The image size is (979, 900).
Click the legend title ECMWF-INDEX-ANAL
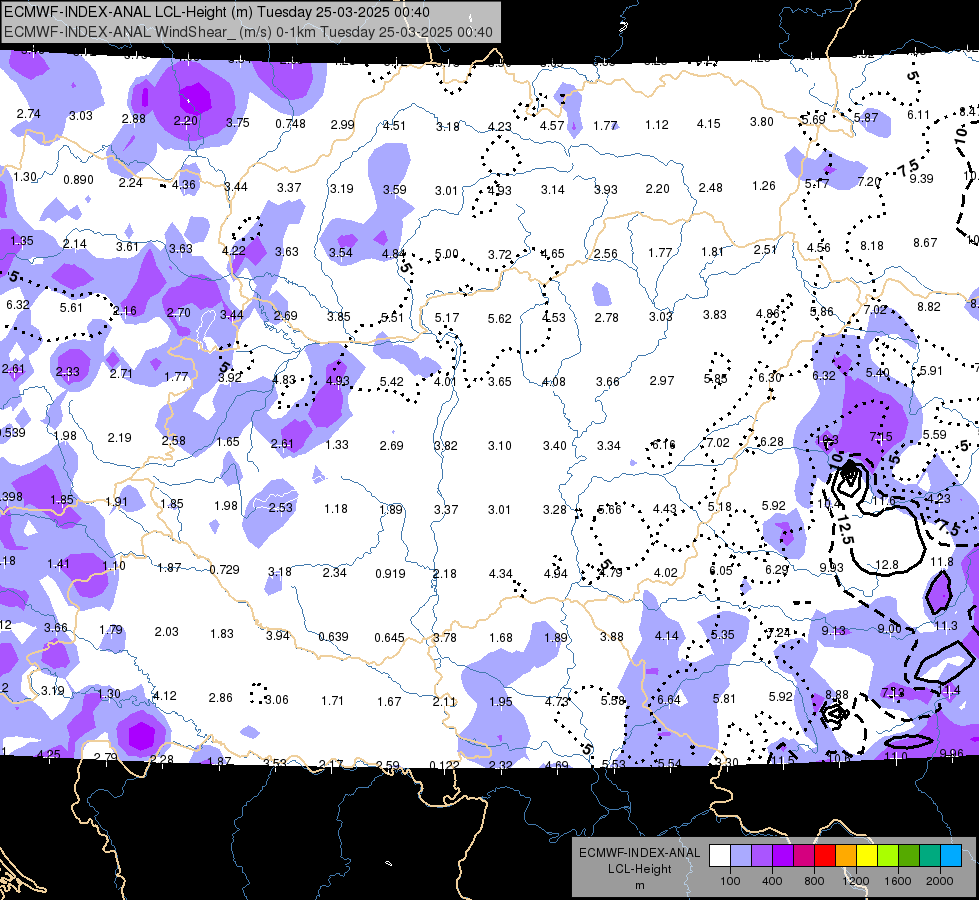tap(639, 853)
